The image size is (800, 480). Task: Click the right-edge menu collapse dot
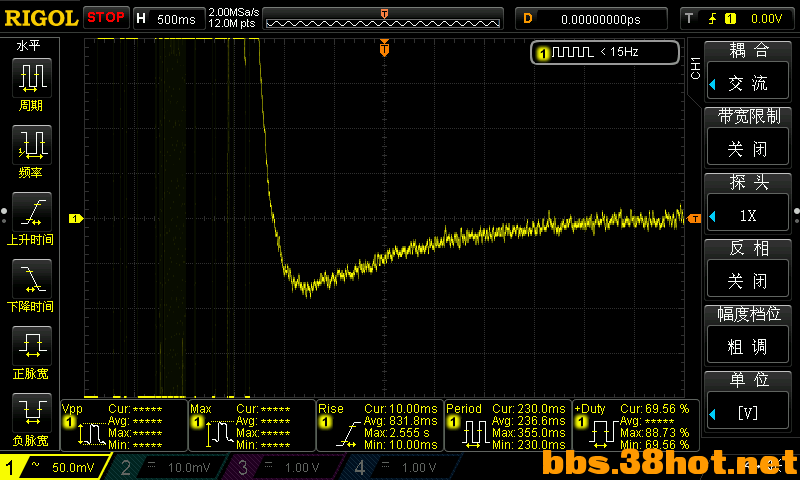[796, 211]
